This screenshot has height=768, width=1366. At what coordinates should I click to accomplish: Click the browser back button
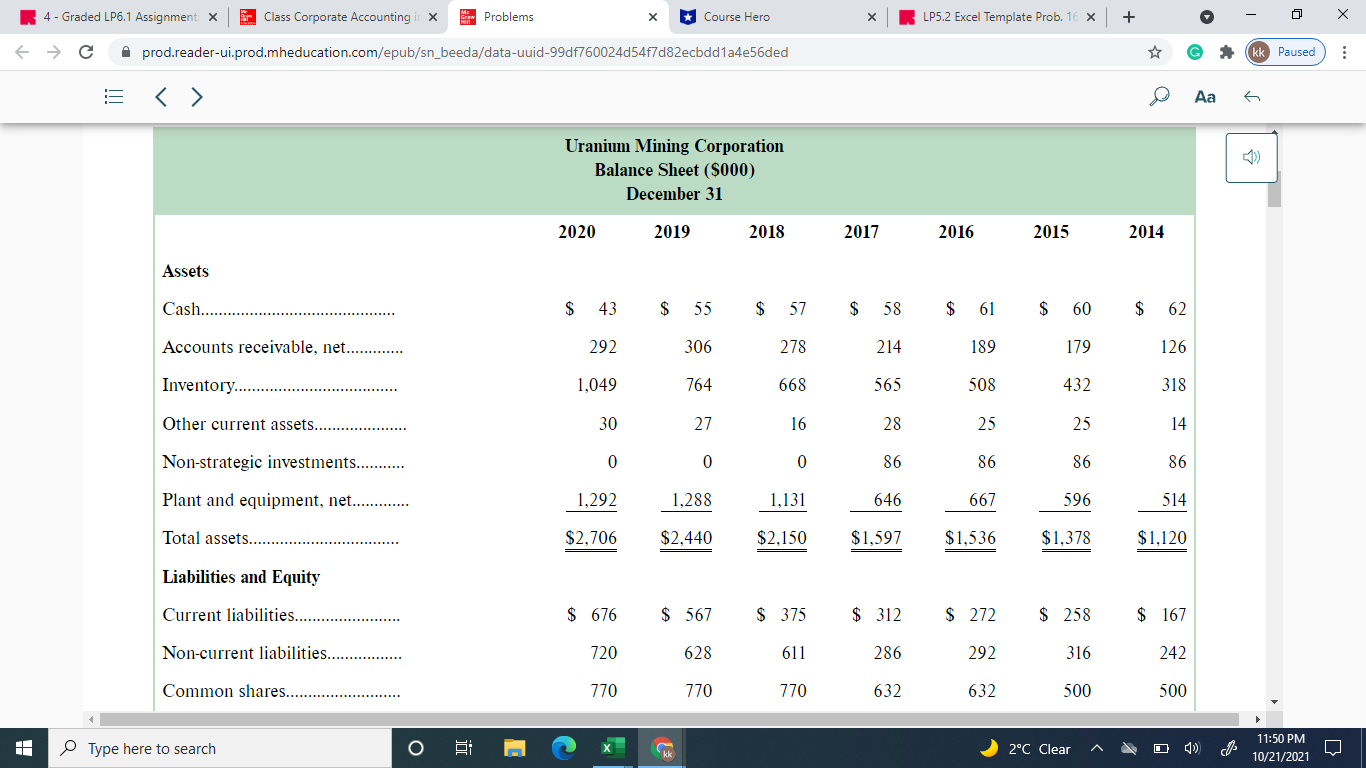21,52
